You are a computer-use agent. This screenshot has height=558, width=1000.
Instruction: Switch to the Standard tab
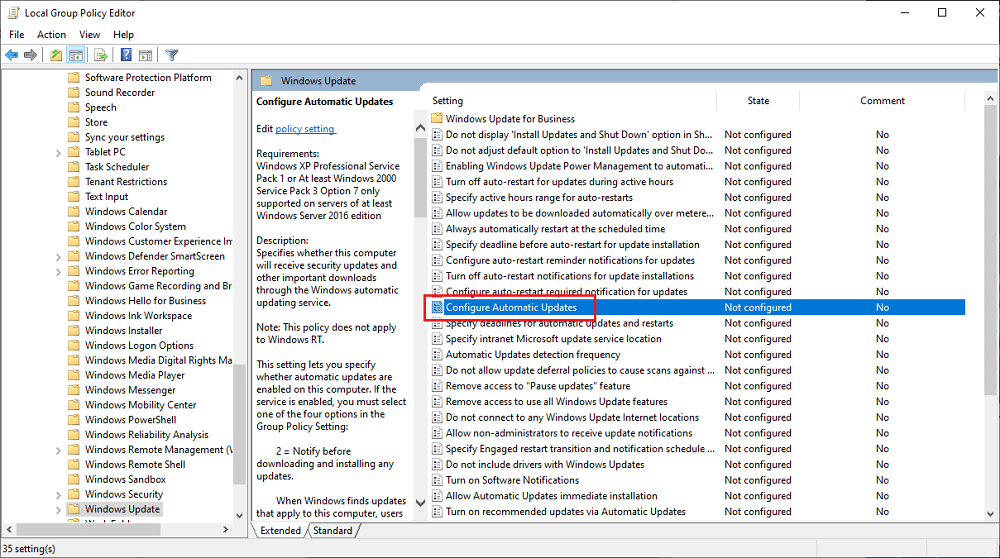[x=332, y=531]
